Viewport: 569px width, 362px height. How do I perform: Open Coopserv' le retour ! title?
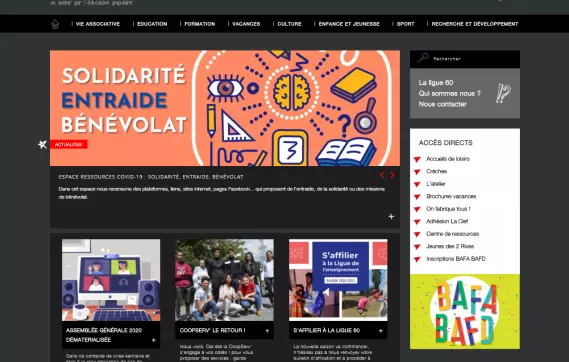tap(212, 330)
